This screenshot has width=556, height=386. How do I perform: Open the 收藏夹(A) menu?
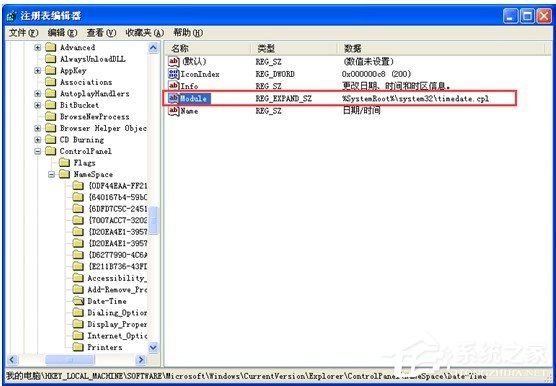[145, 33]
